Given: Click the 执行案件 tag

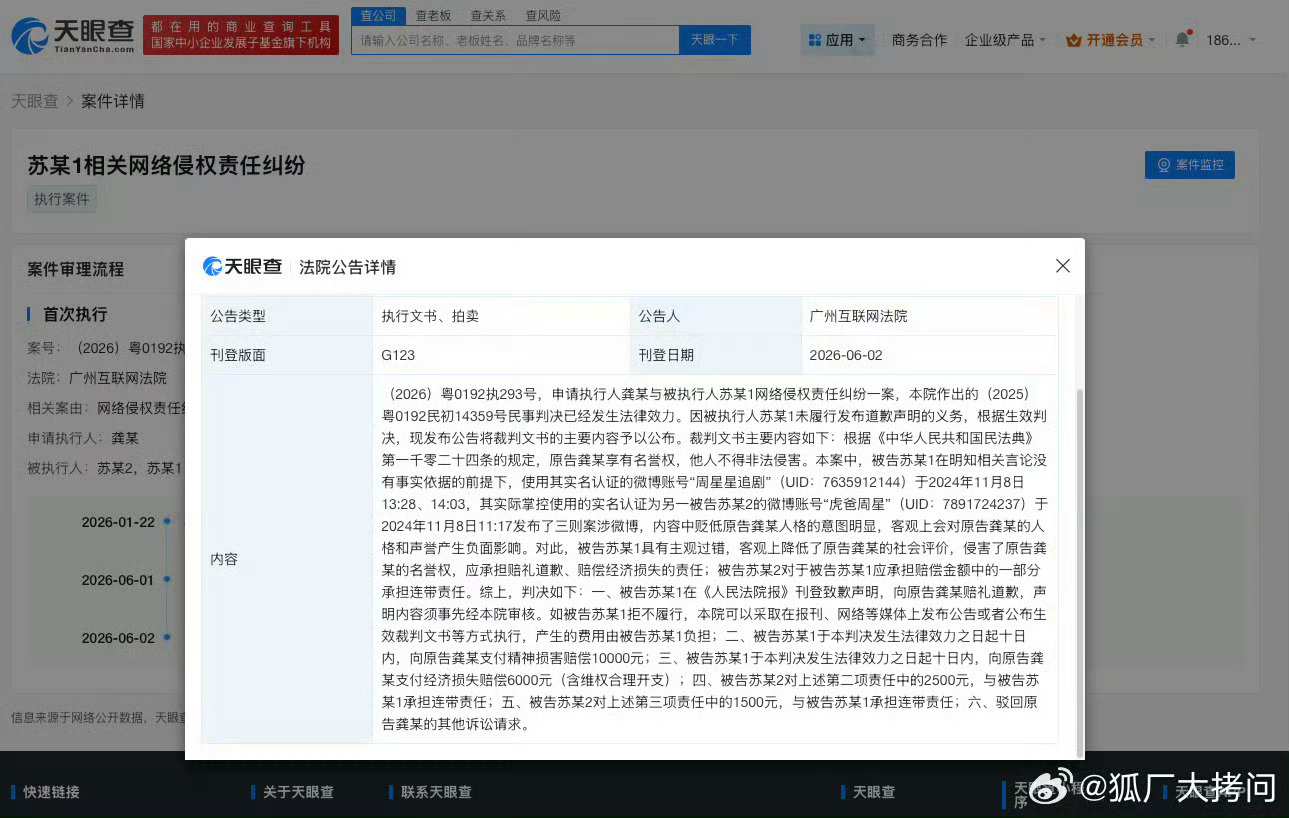Looking at the screenshot, I should [x=62, y=199].
